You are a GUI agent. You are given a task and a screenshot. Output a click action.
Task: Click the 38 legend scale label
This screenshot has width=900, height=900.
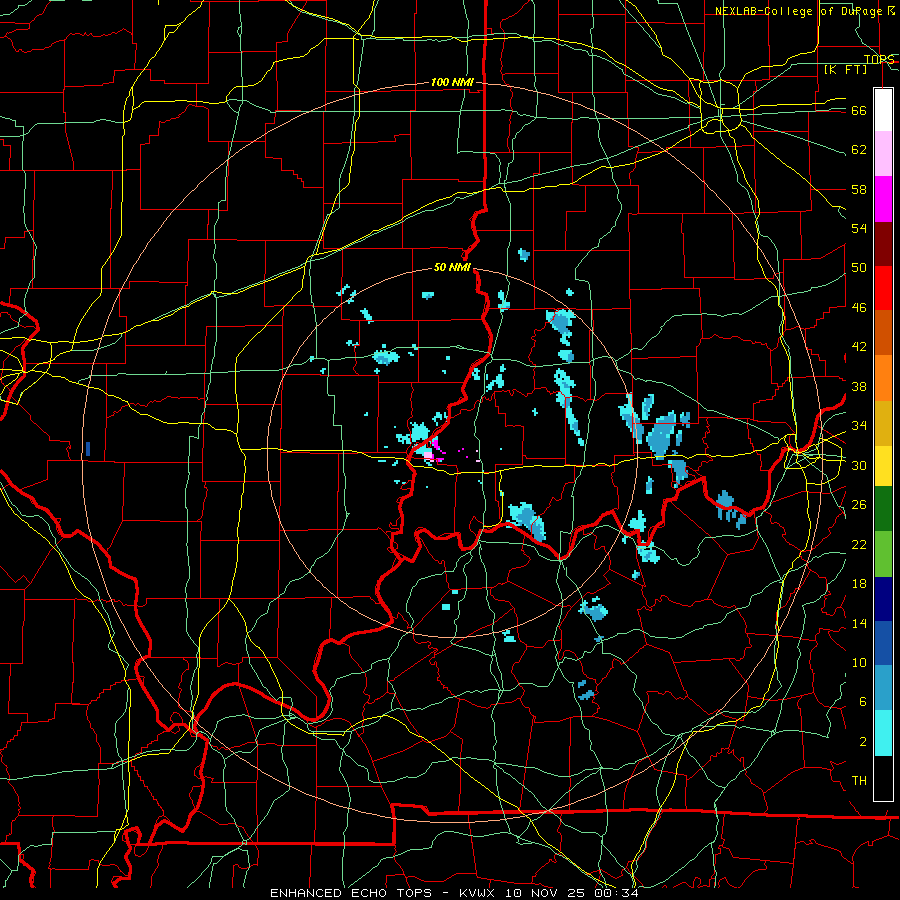click(x=859, y=386)
